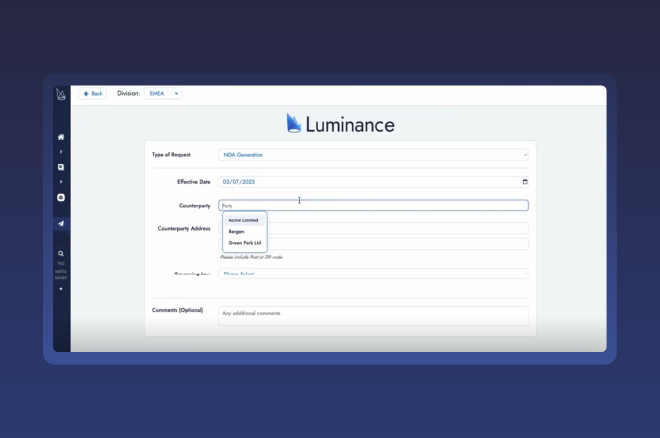Go back using the Back button
Viewport: 660px width, 438px height.
coord(93,93)
